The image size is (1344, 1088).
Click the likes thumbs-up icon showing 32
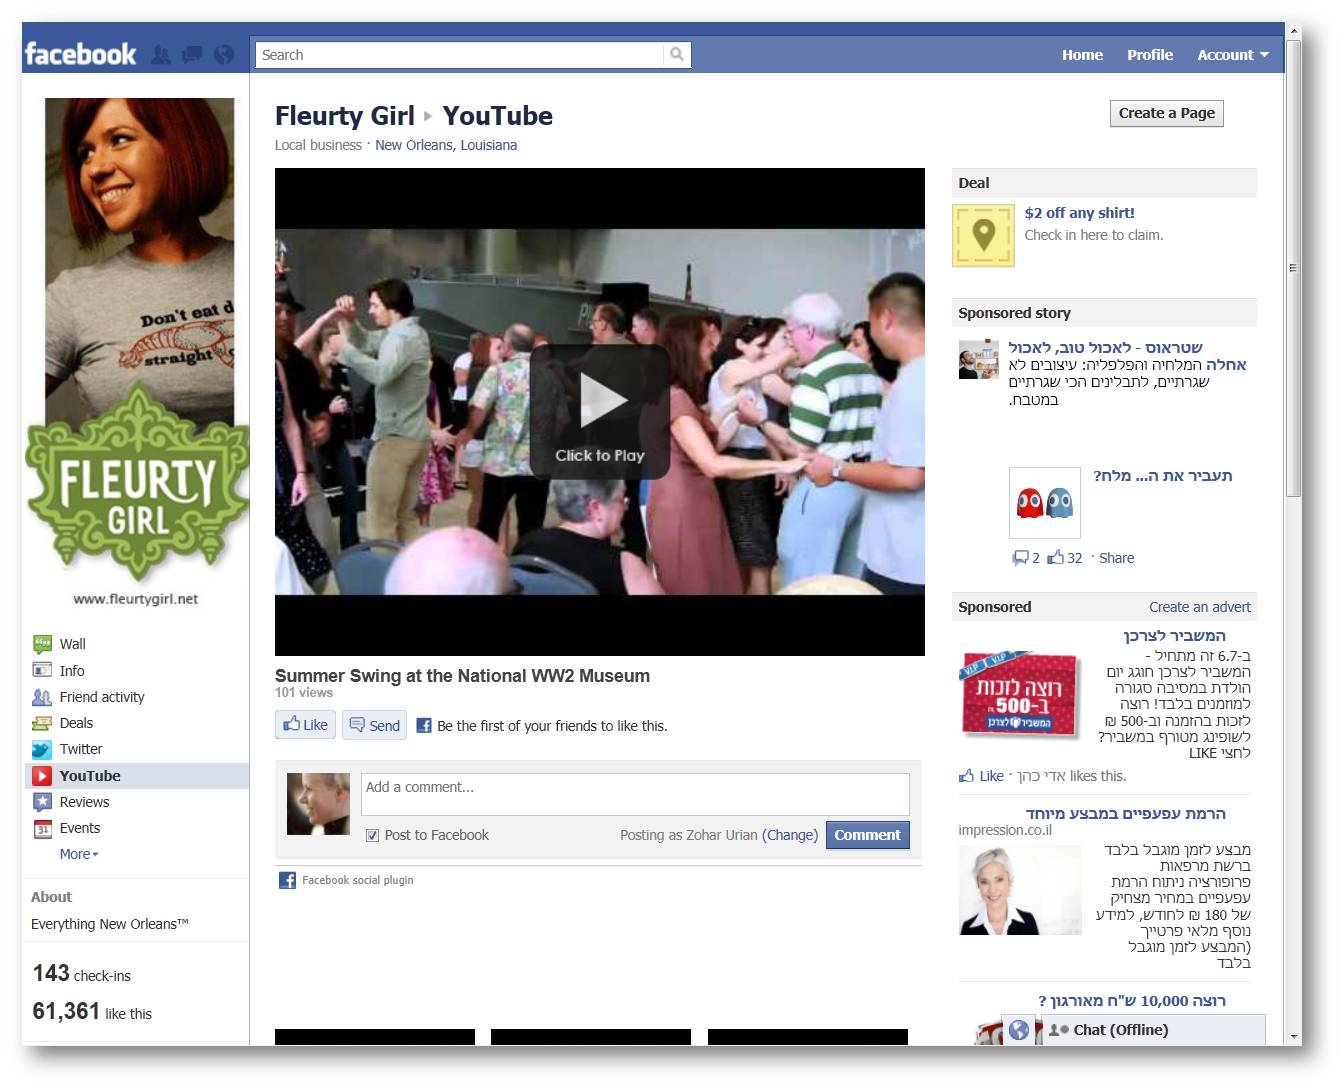coord(1055,558)
